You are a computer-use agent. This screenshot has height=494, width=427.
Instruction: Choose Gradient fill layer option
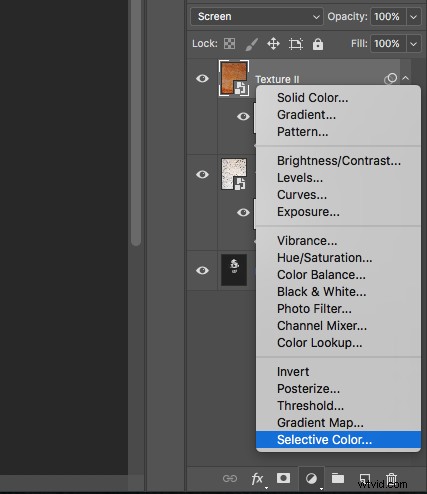[x=338, y=115]
